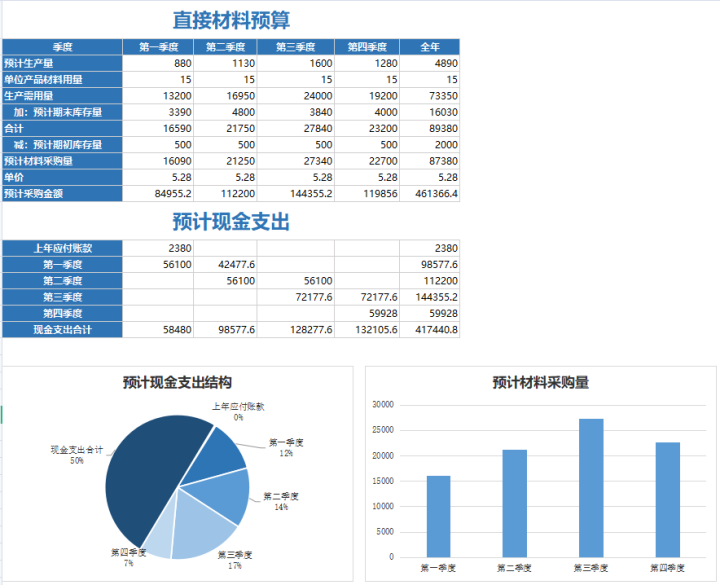Click the cell with value 1130
Viewport: 720px width, 585px height.
coord(225,63)
